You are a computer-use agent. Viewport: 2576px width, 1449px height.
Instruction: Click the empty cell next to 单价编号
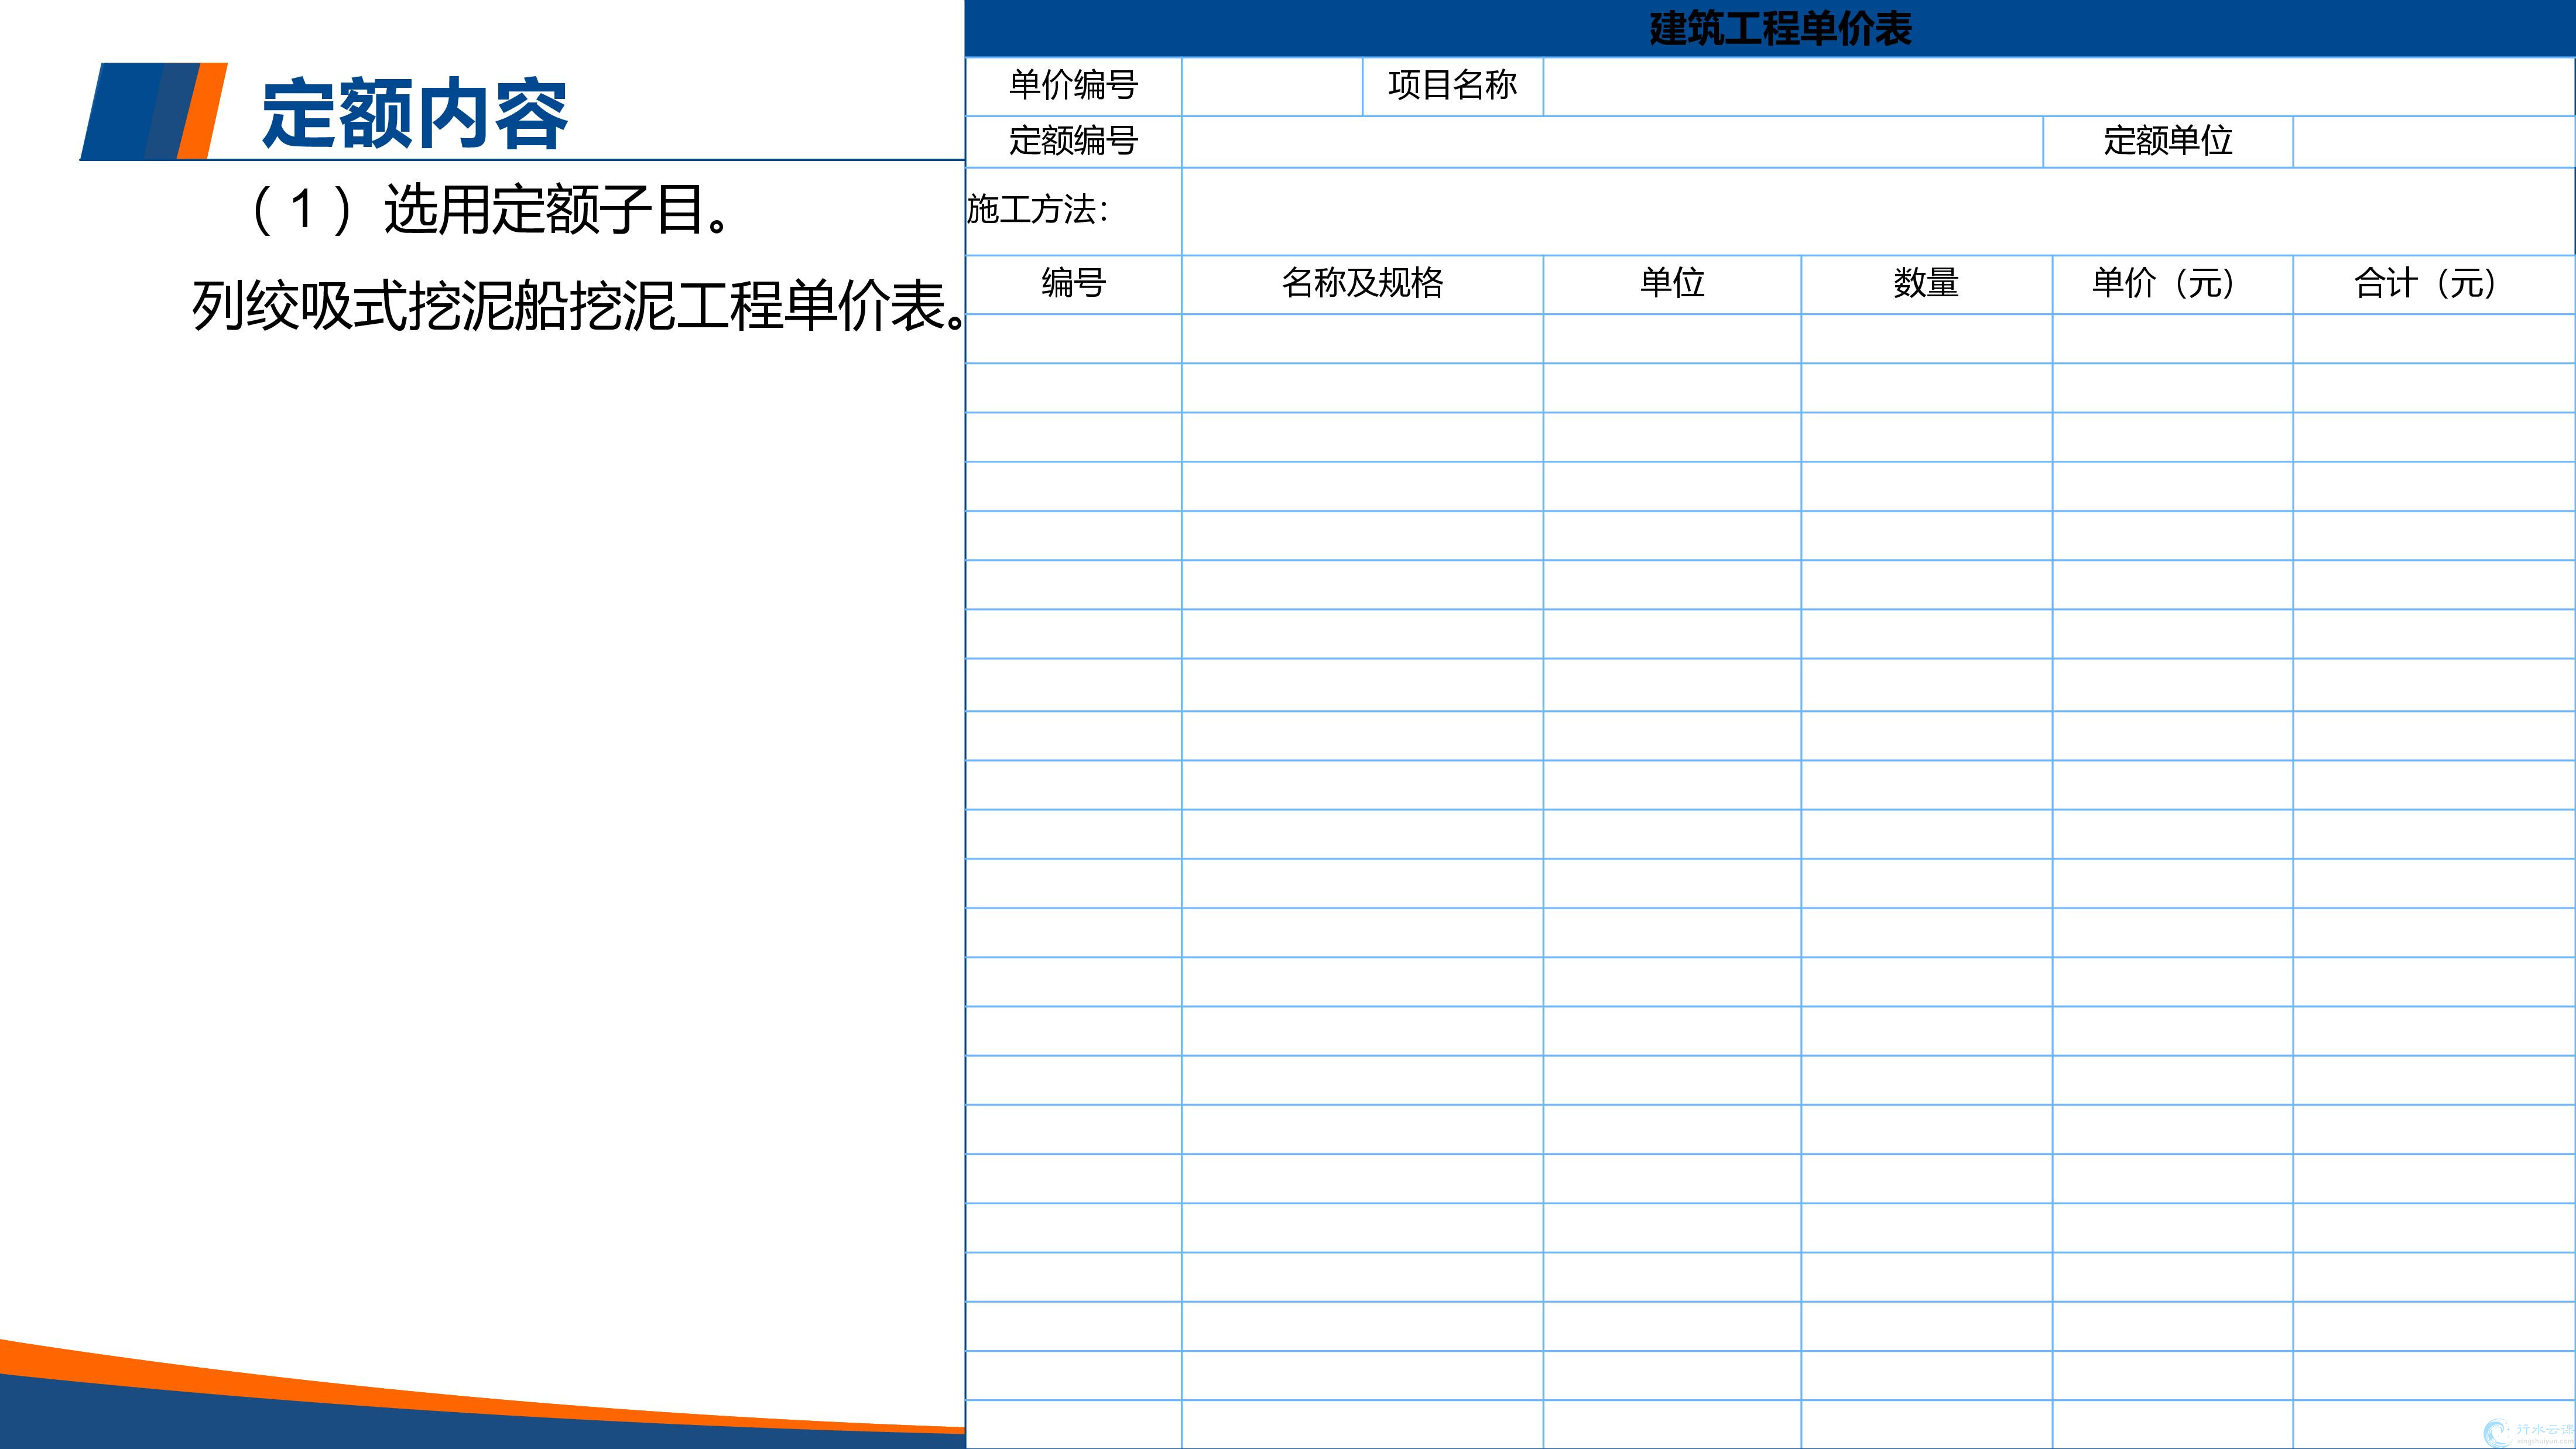click(1271, 86)
